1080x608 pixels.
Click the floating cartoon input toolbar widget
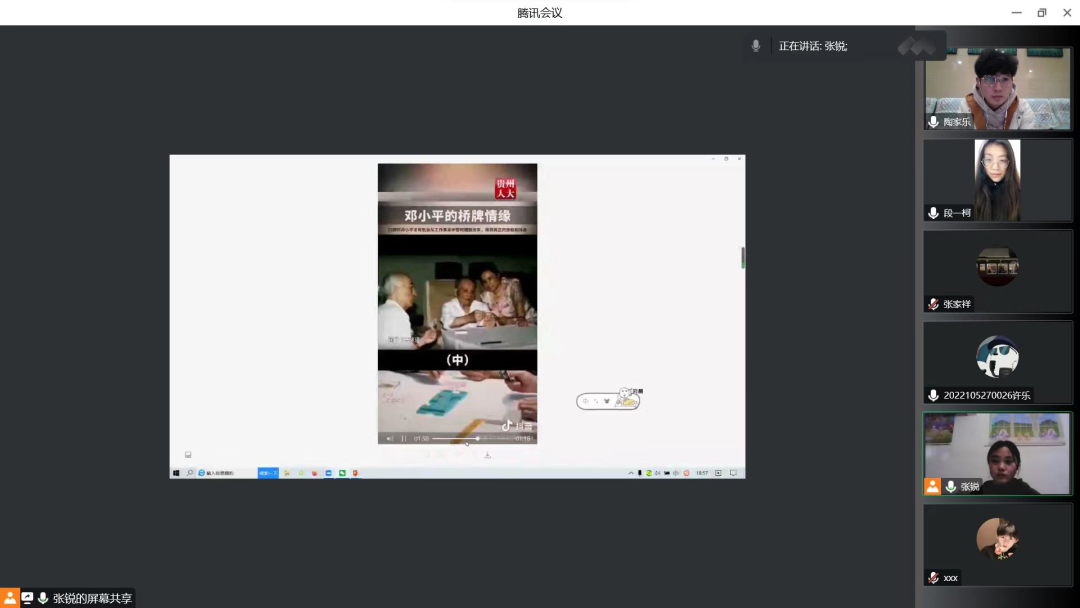609,399
